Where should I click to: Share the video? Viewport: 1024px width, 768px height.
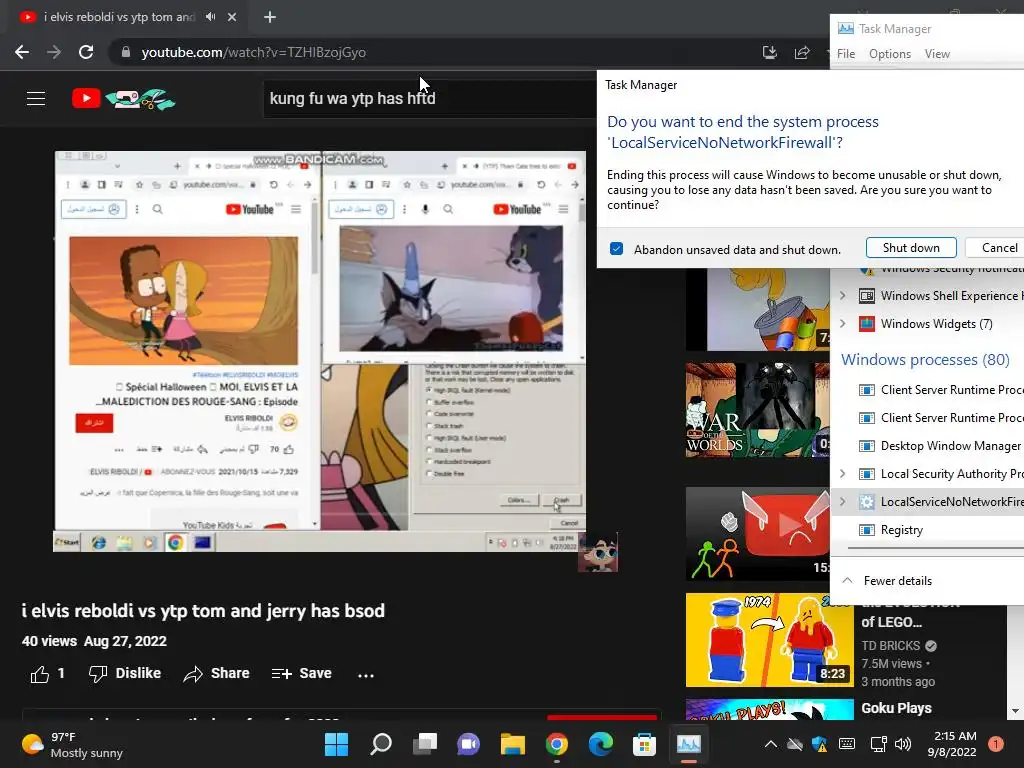(216, 673)
